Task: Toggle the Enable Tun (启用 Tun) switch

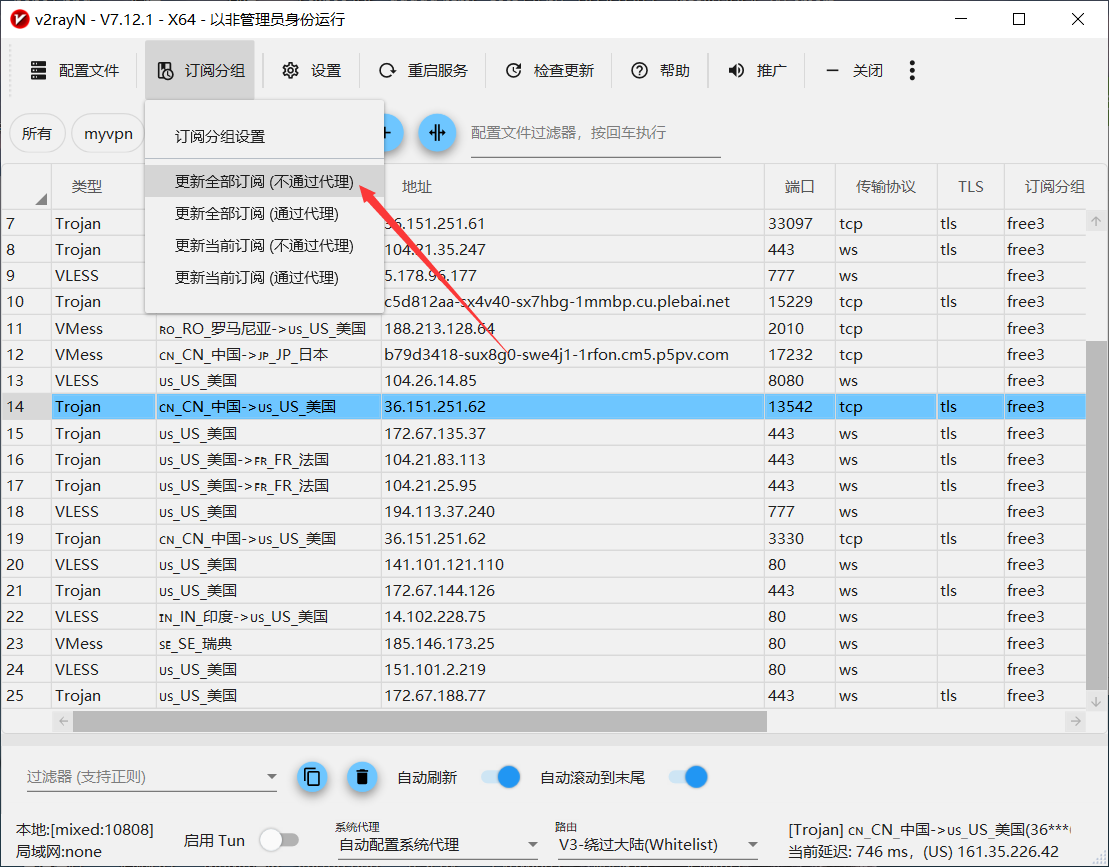Action: (278, 840)
